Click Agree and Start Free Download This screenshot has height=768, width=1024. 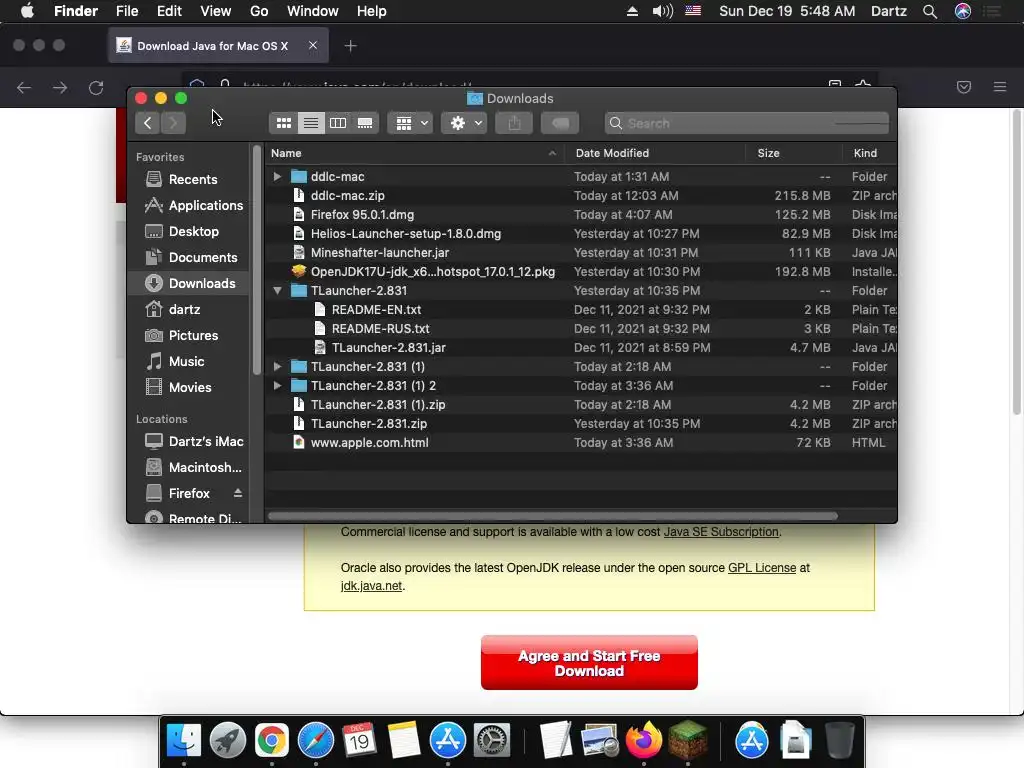(589, 662)
